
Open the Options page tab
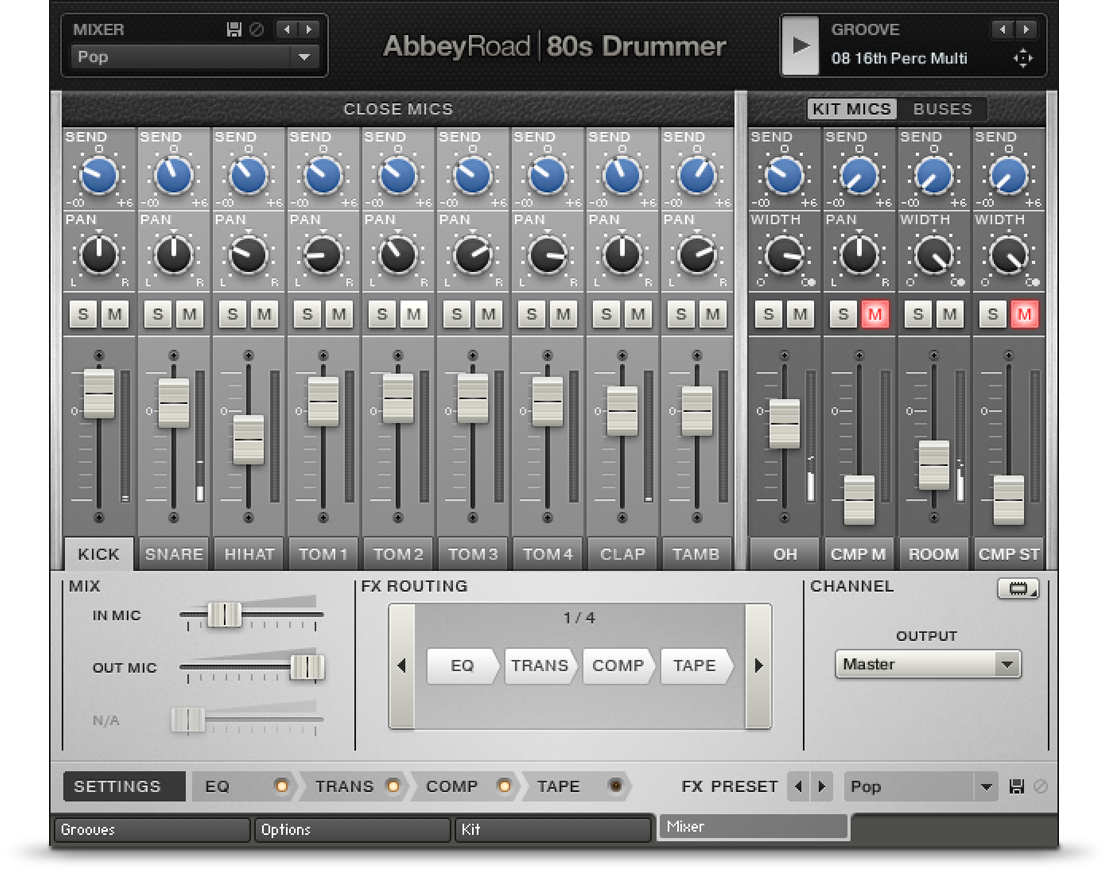[352, 829]
